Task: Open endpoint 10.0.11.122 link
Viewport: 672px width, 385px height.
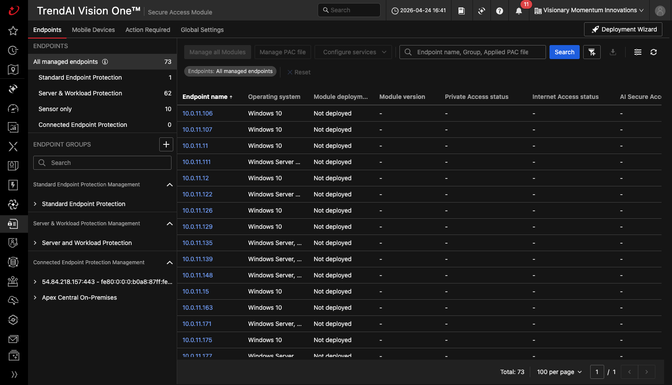Action: (197, 194)
